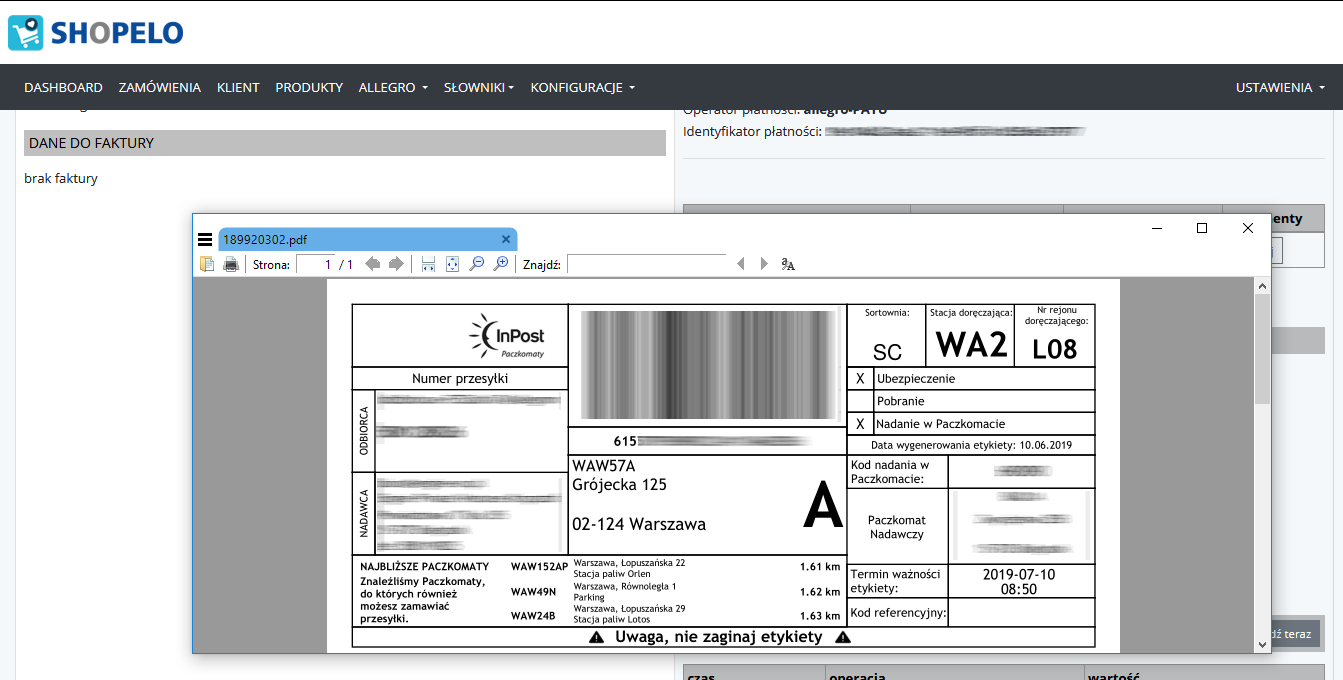Open USTAWIENIA dropdown menu

[x=1280, y=87]
